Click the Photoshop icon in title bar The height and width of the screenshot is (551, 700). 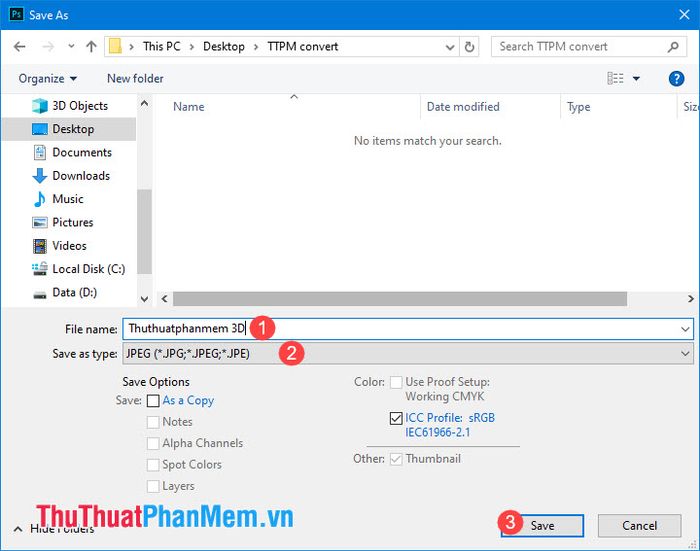(16, 14)
